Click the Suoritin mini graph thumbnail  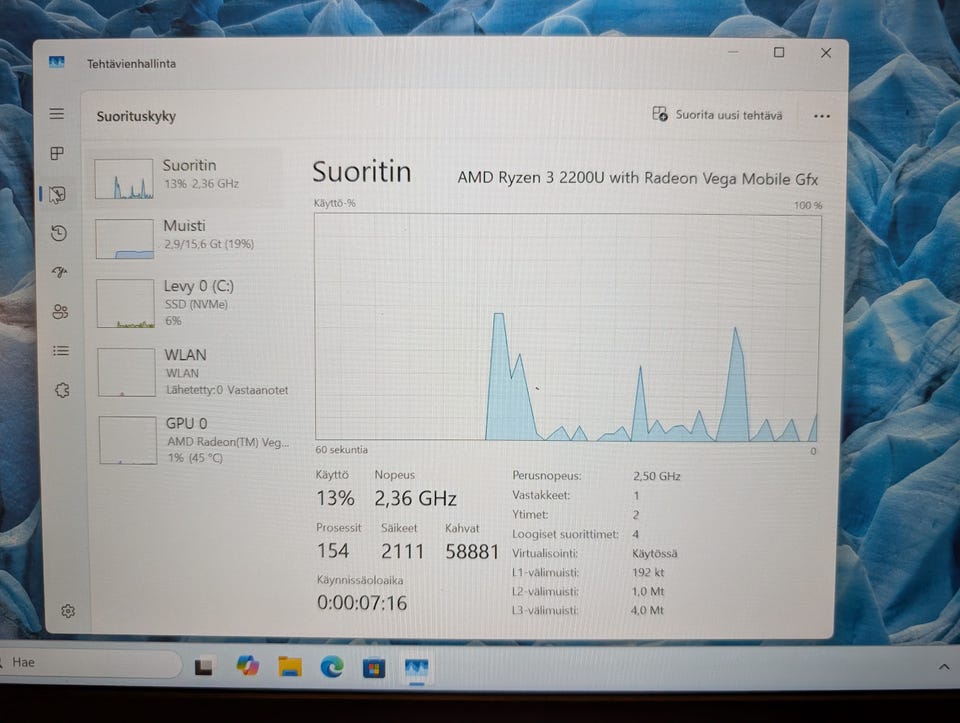[124, 179]
